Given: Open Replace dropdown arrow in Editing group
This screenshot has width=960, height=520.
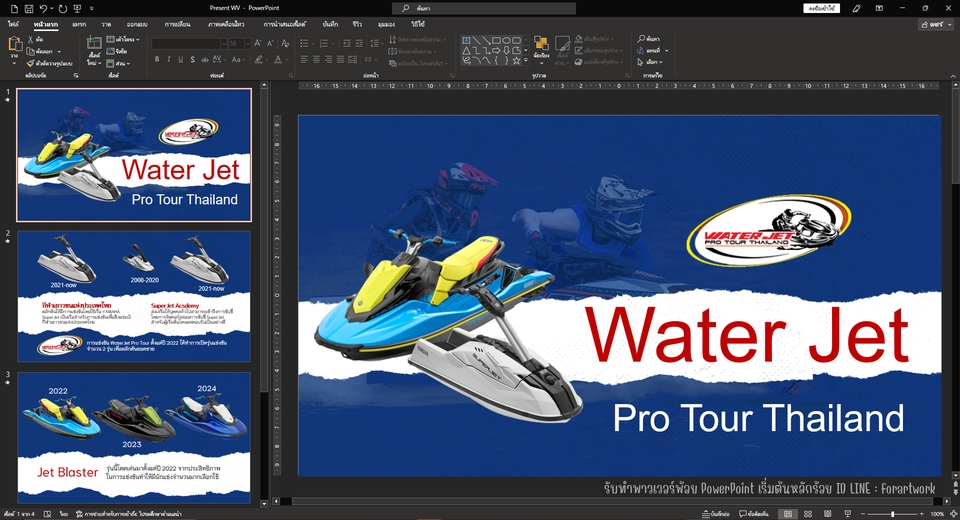Looking at the screenshot, I should click(x=667, y=51).
